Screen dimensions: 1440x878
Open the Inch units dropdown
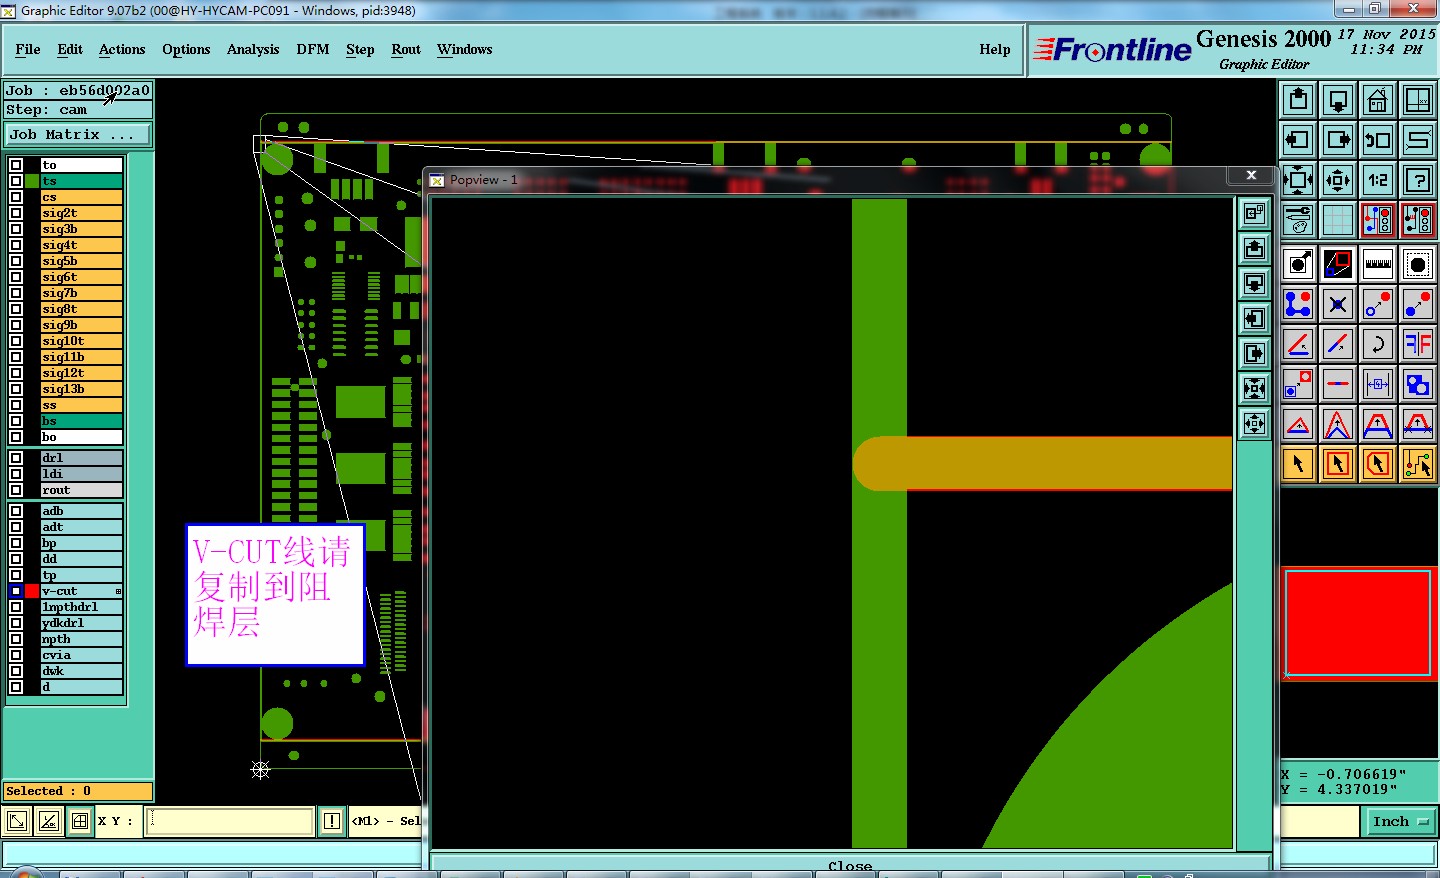click(1400, 822)
